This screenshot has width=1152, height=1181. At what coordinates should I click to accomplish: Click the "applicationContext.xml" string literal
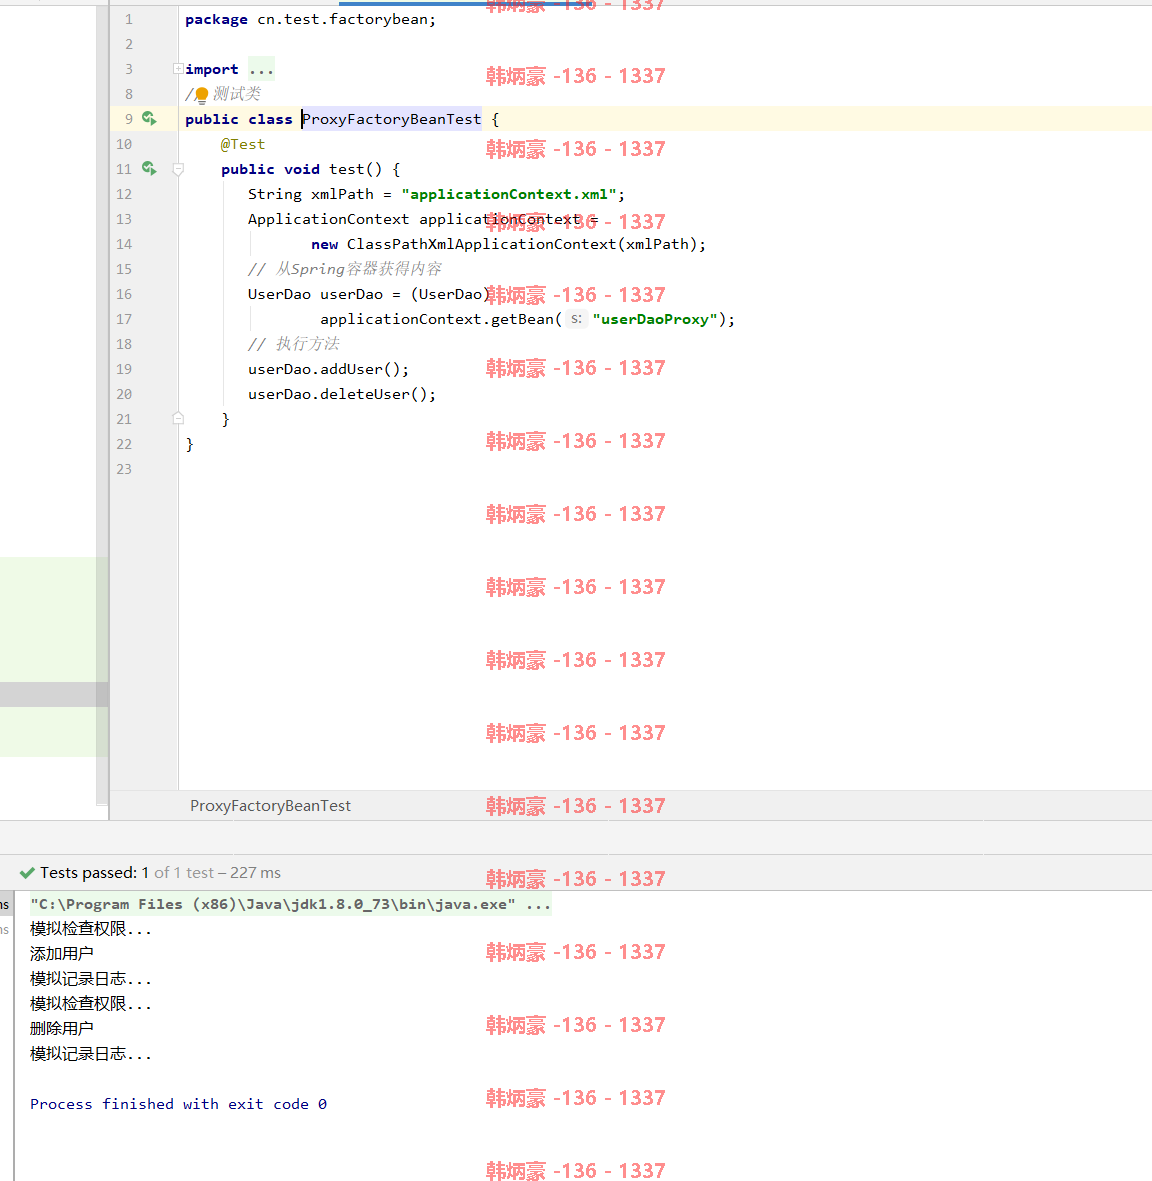(x=509, y=194)
